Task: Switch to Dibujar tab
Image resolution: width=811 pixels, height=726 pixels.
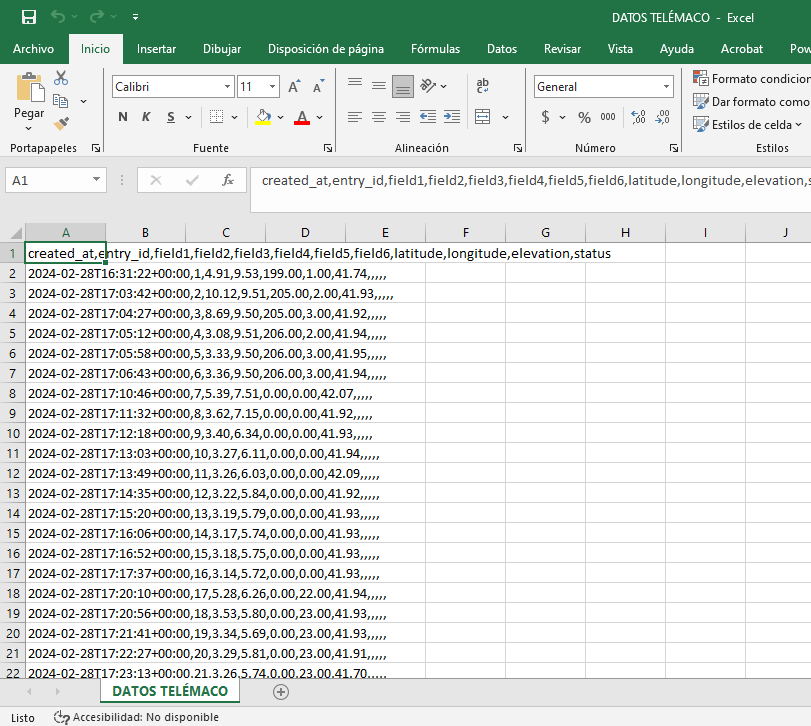Action: [222, 49]
